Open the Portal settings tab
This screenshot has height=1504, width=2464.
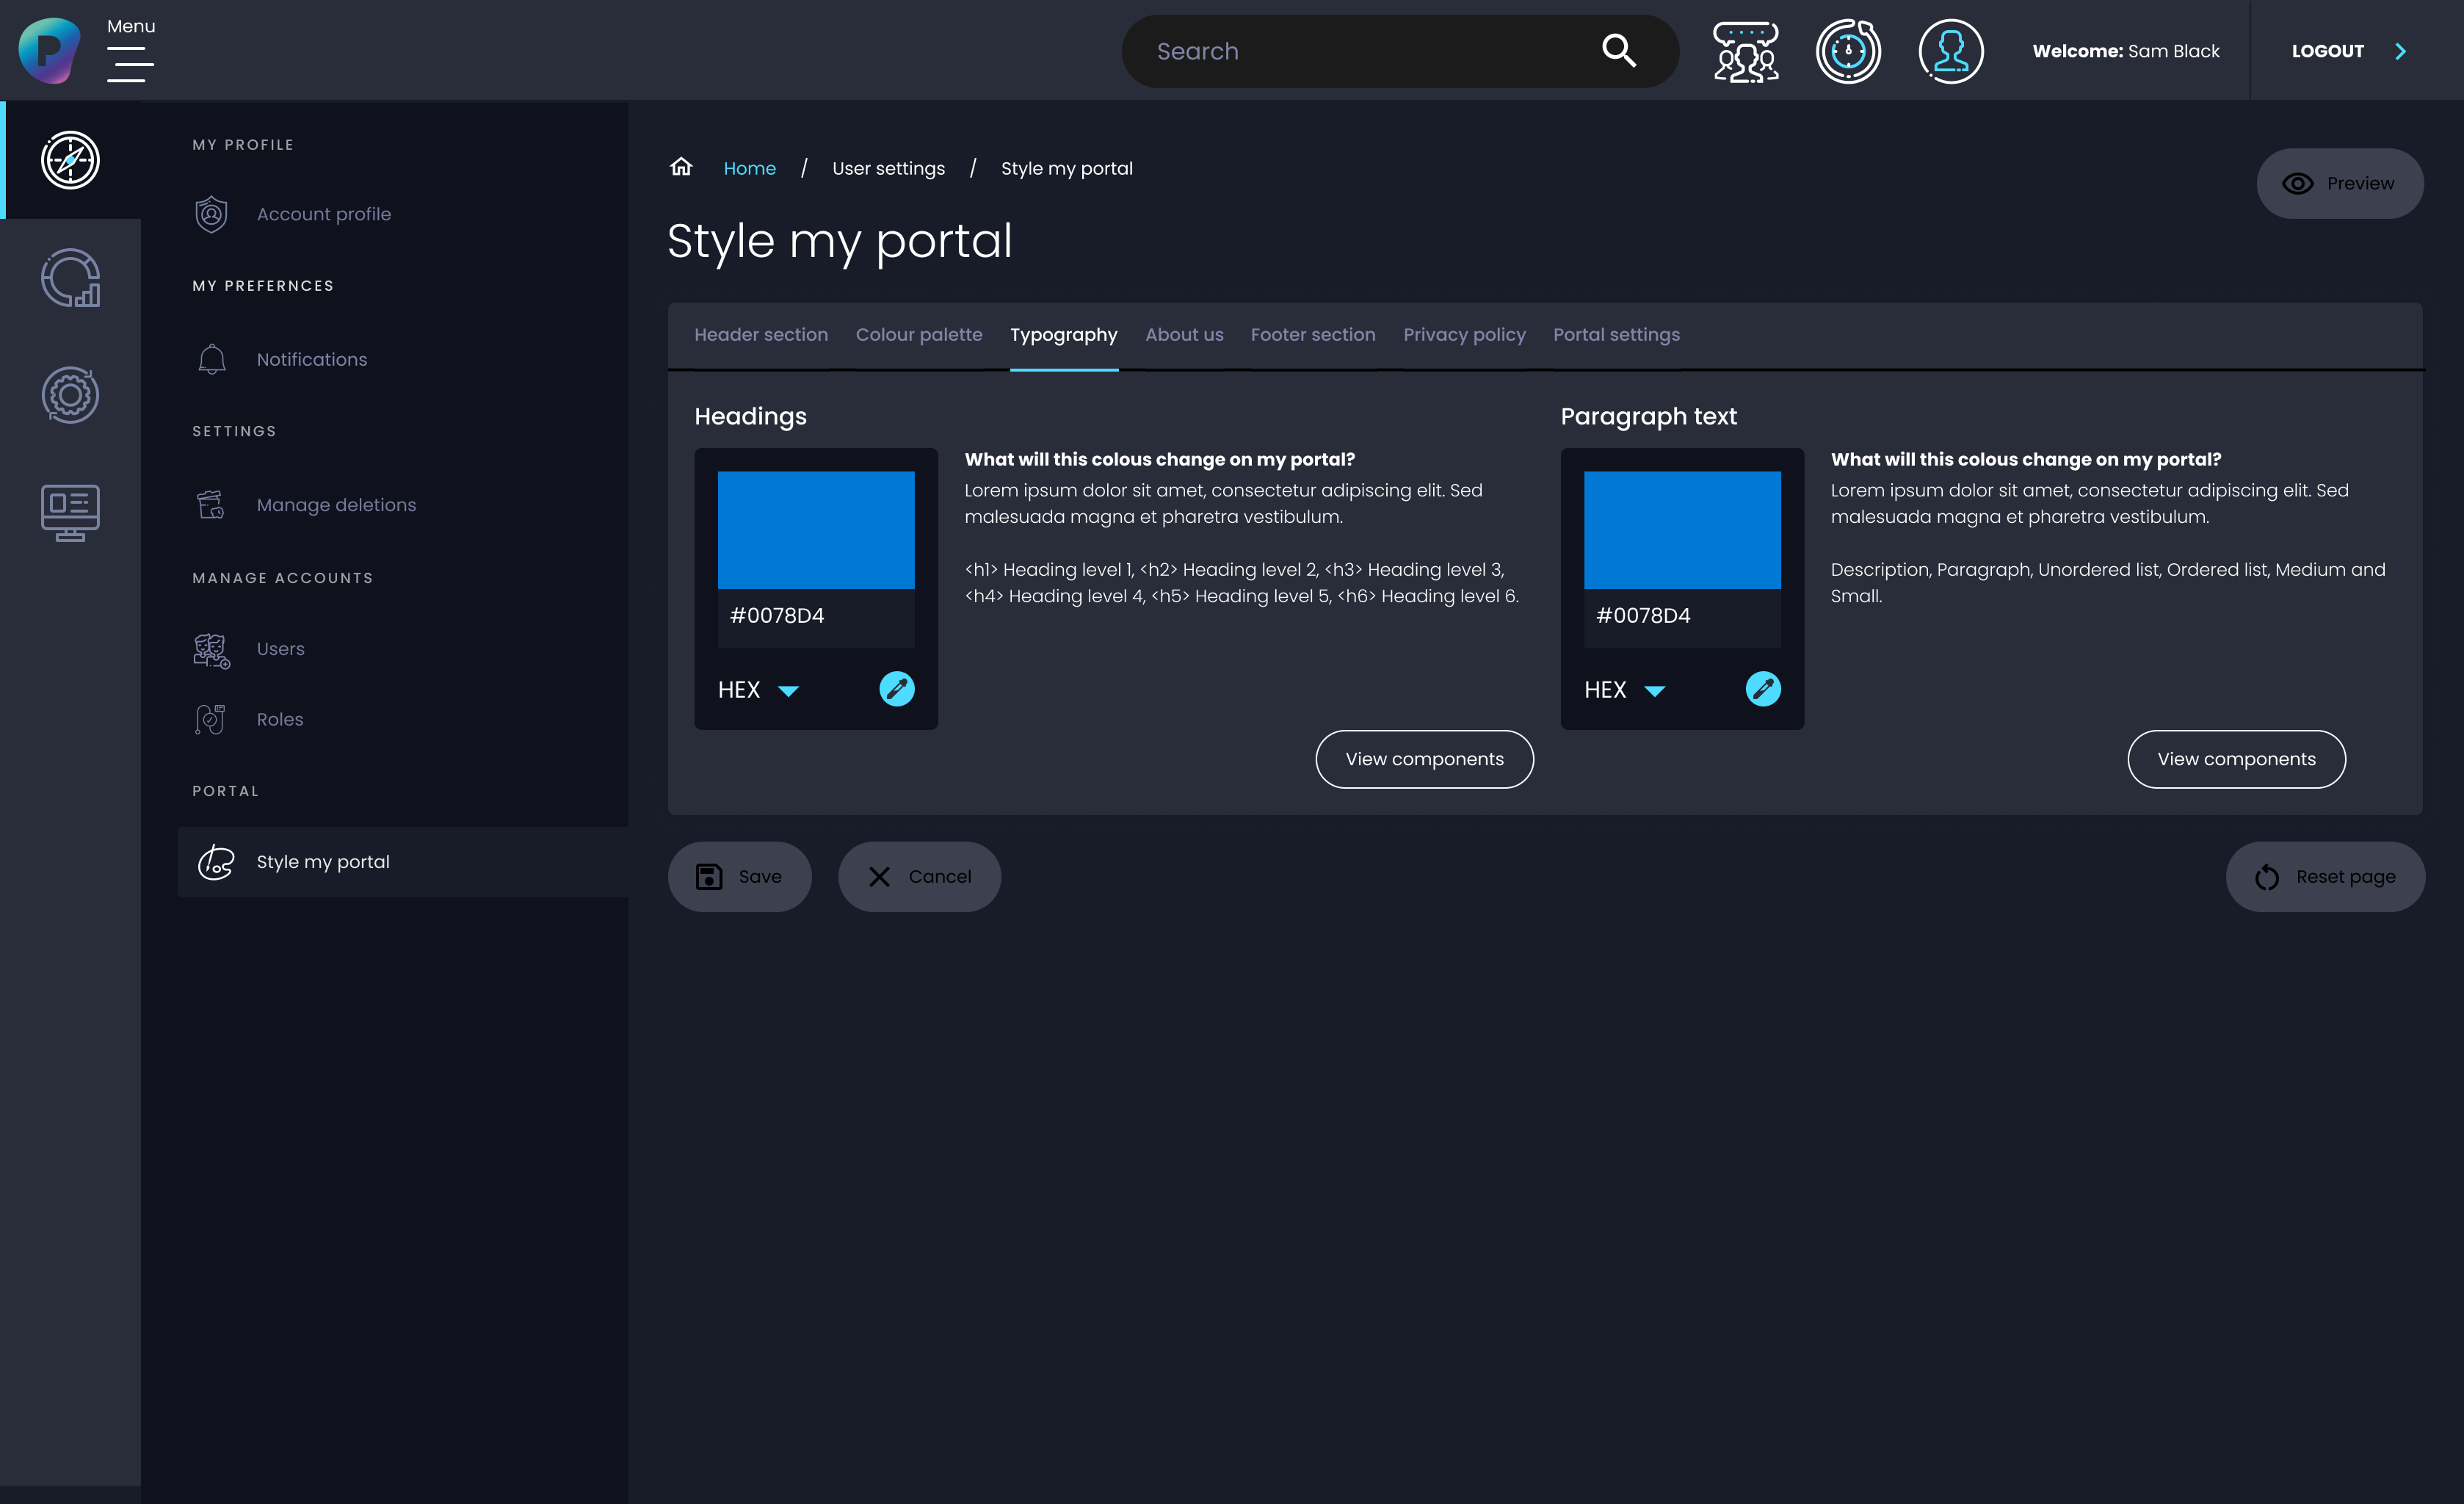[x=1615, y=335]
